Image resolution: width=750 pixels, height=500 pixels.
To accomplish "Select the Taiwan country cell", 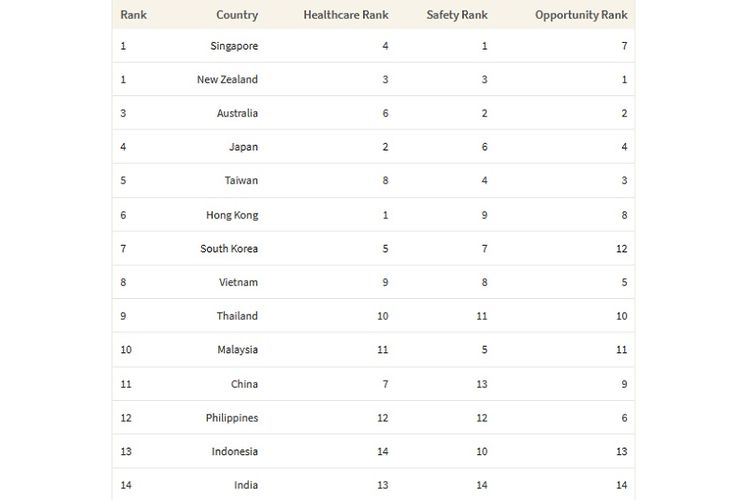I will pos(242,180).
